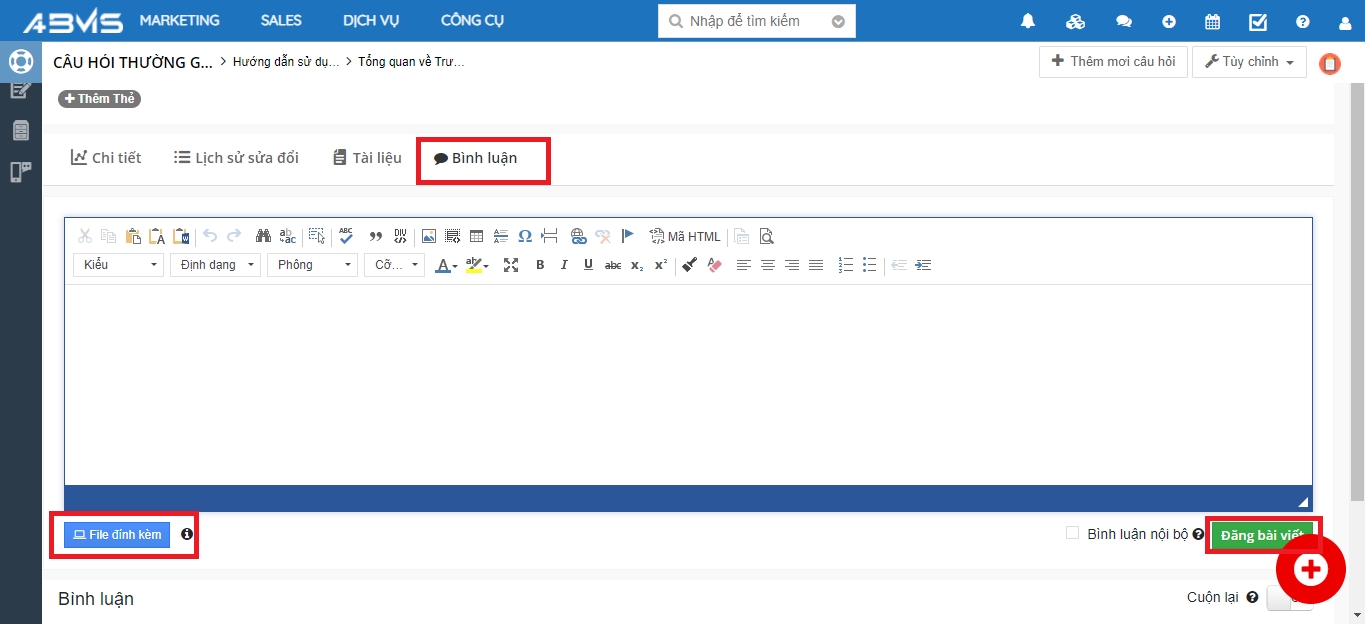The height and width of the screenshot is (624, 1365).
Task: Maximize the editor with fullscreen icon
Action: click(x=511, y=265)
